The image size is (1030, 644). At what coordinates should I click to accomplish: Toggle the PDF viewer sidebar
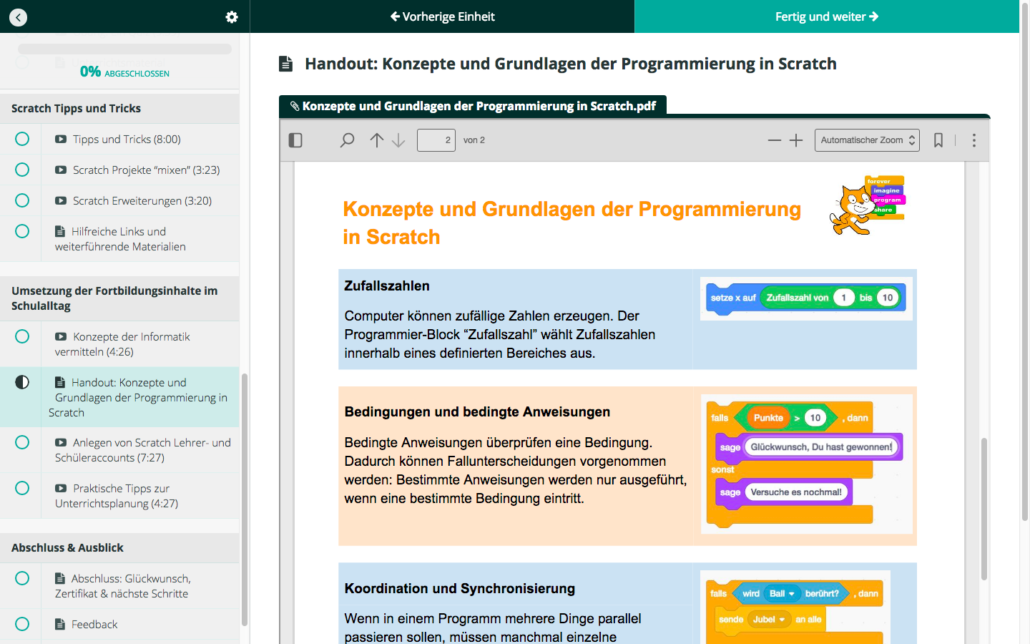tap(295, 141)
